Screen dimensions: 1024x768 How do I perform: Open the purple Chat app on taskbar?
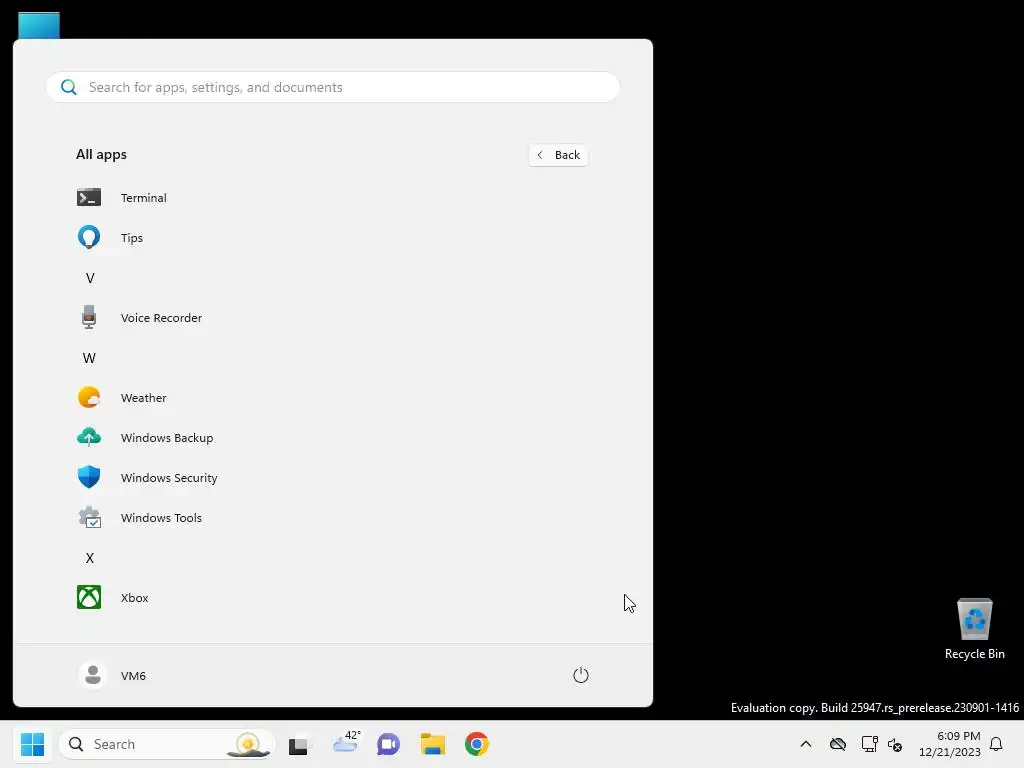(x=389, y=744)
